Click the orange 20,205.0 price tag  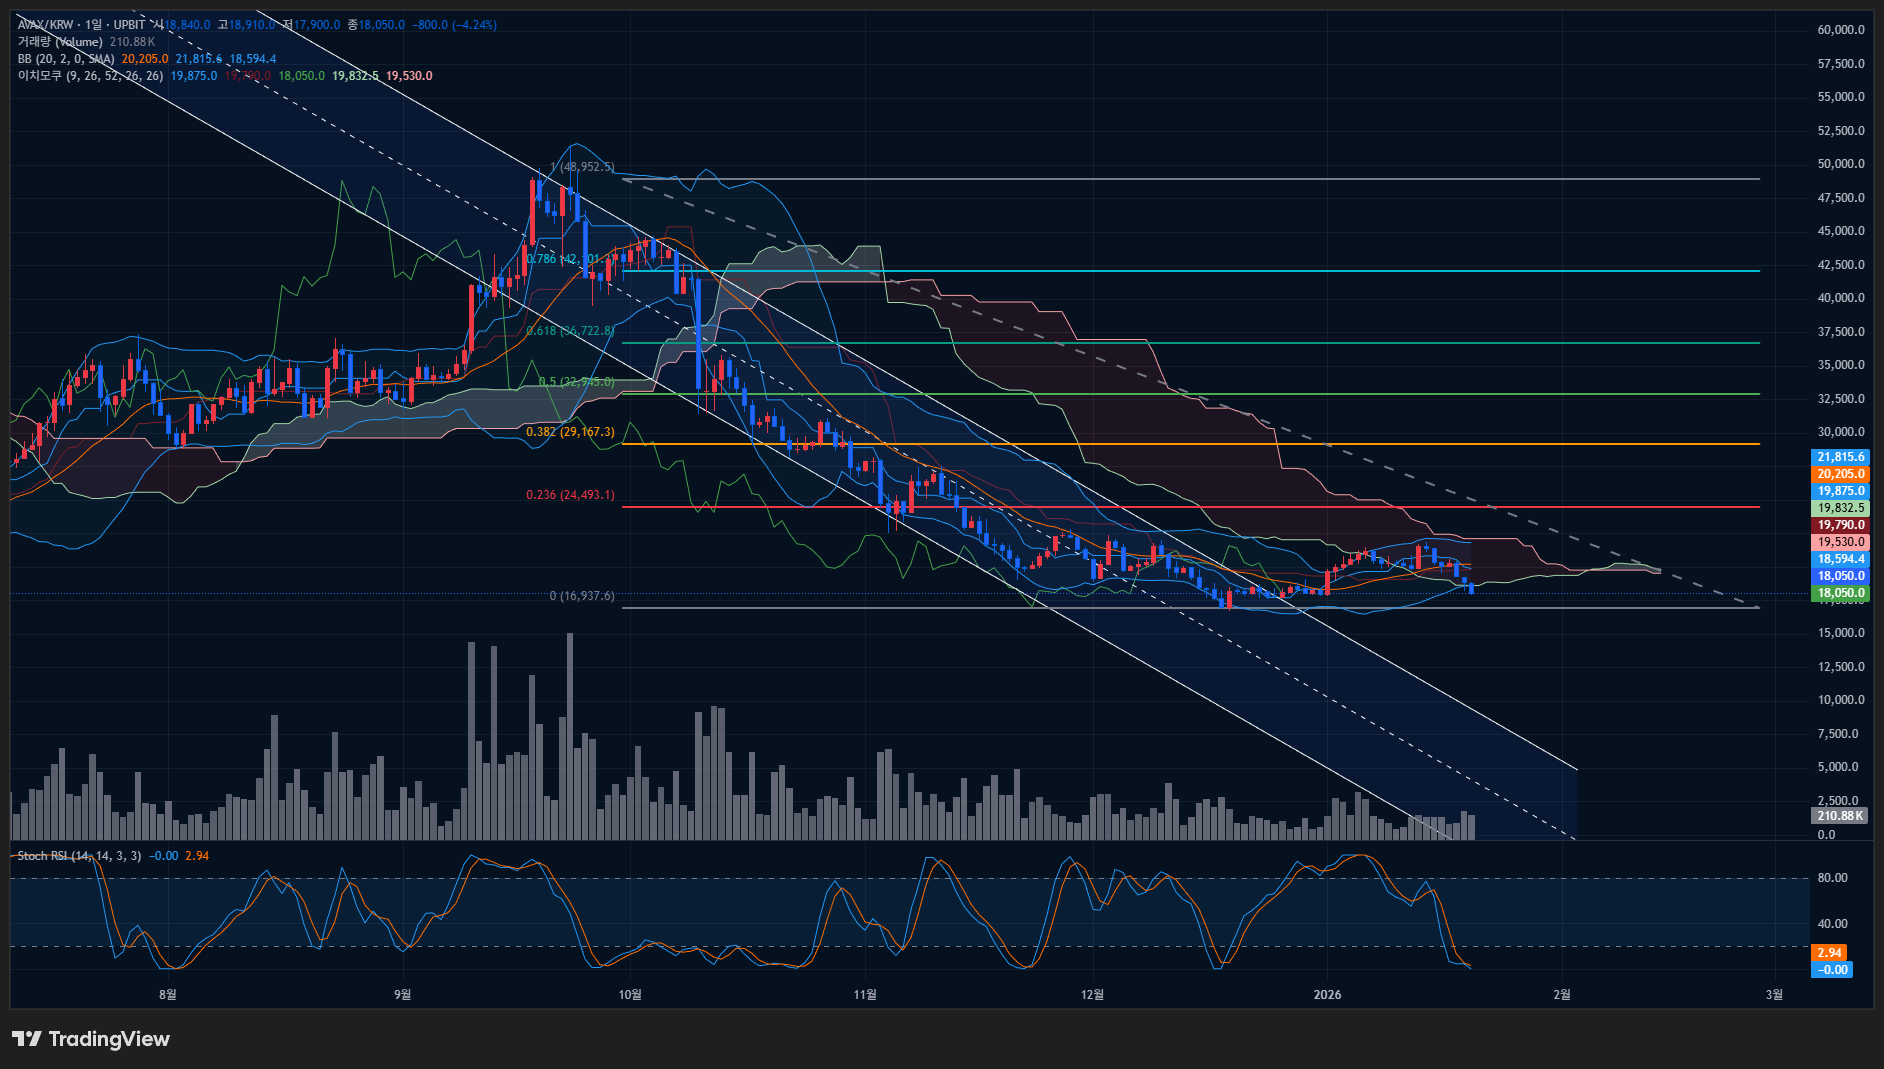coord(1840,474)
